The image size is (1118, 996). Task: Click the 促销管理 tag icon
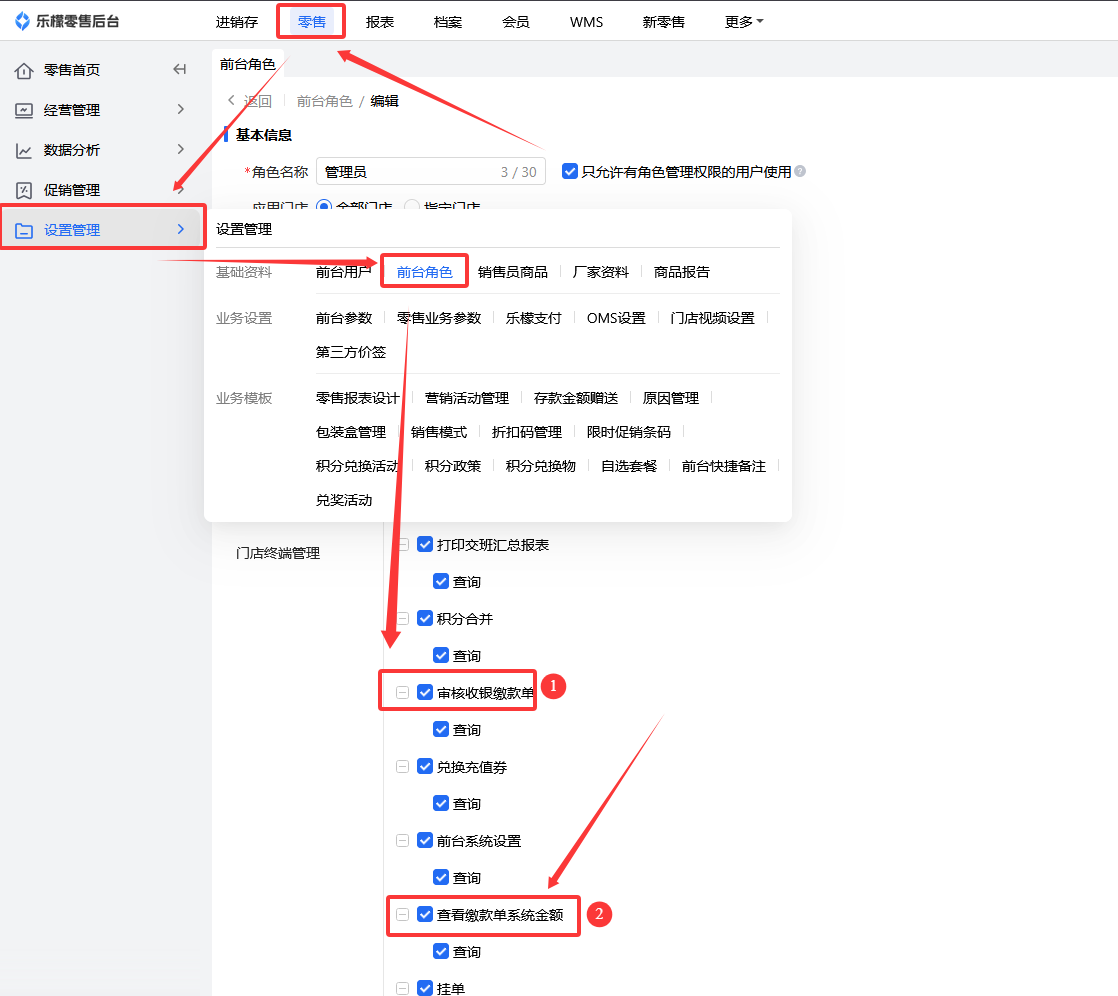(x=24, y=190)
